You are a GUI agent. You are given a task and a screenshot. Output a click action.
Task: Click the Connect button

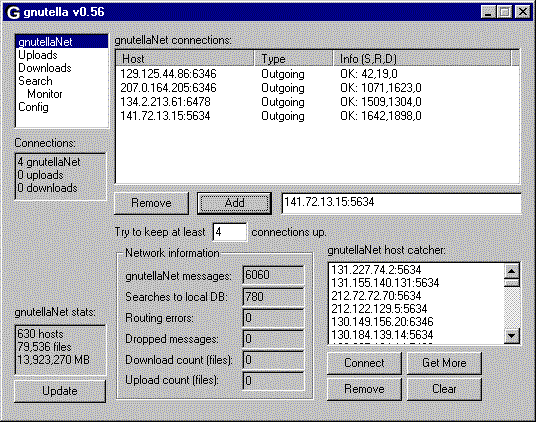364,363
